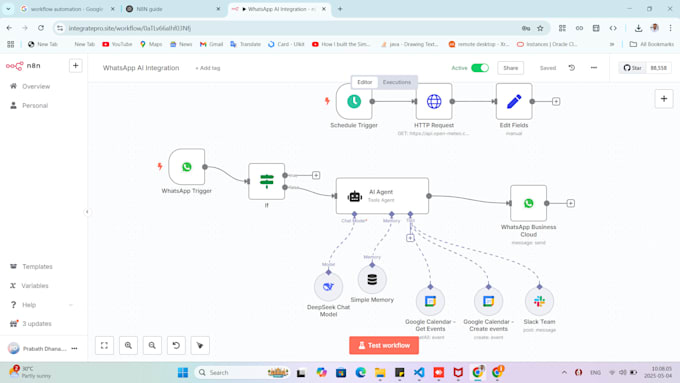Open Personal in sidebar

point(35,105)
